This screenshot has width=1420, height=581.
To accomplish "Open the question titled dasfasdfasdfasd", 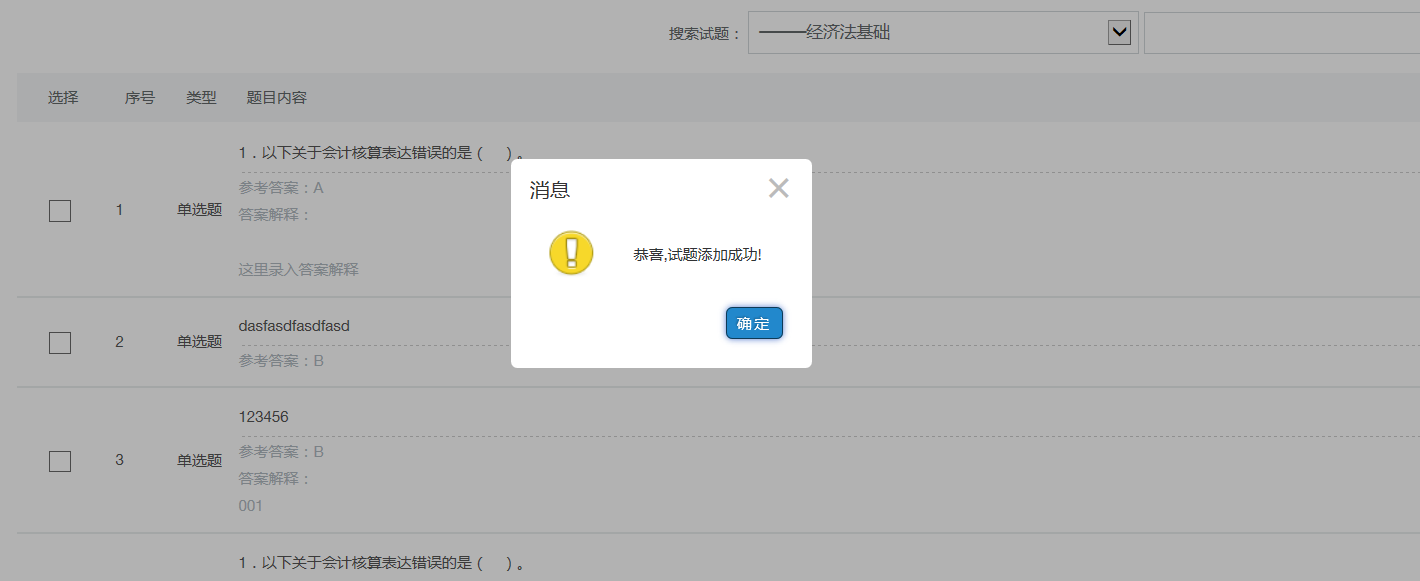I will 294,326.
